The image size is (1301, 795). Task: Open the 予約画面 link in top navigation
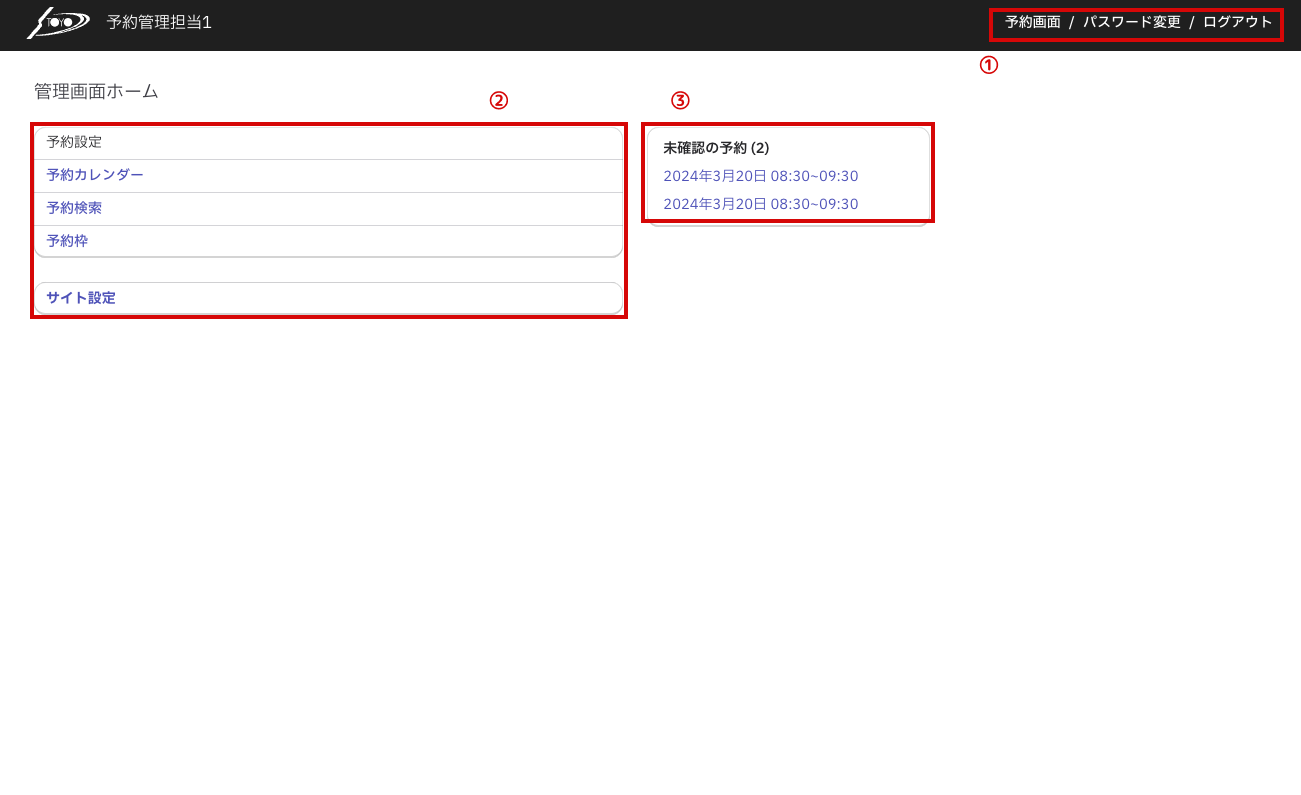(1032, 22)
